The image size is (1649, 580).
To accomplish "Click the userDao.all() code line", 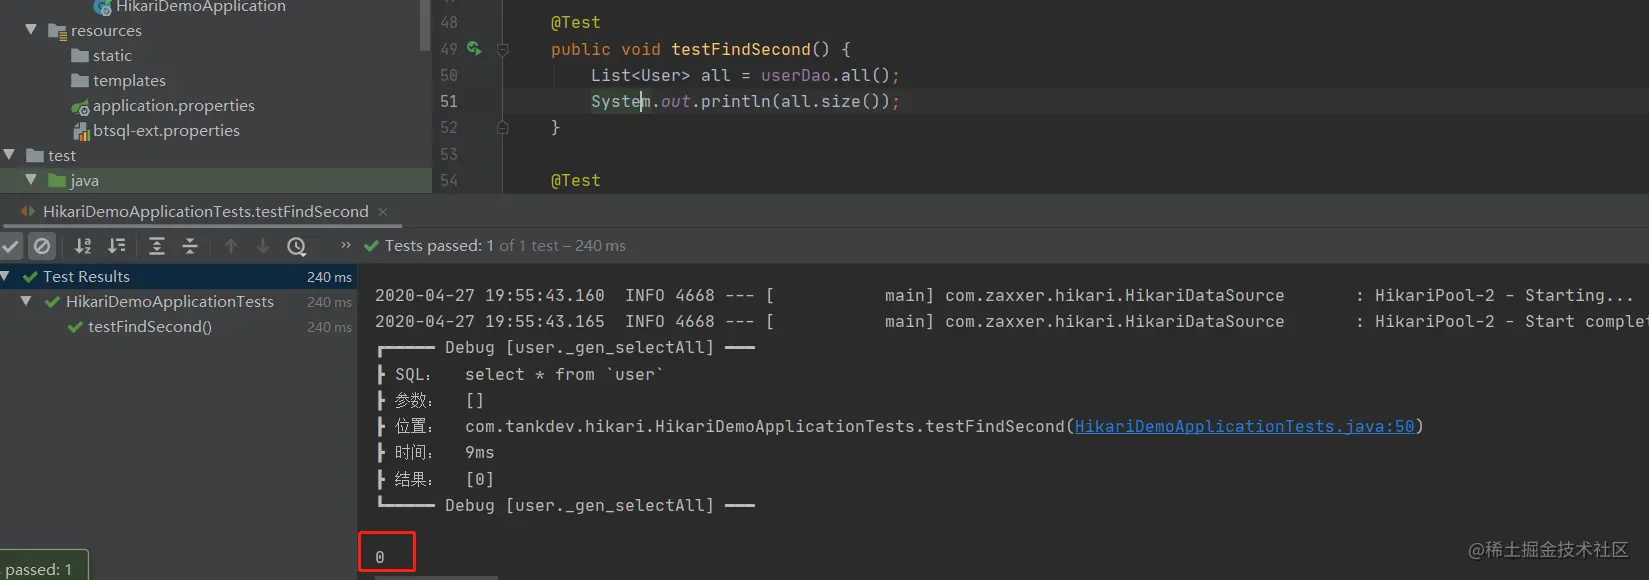I will tap(745, 75).
